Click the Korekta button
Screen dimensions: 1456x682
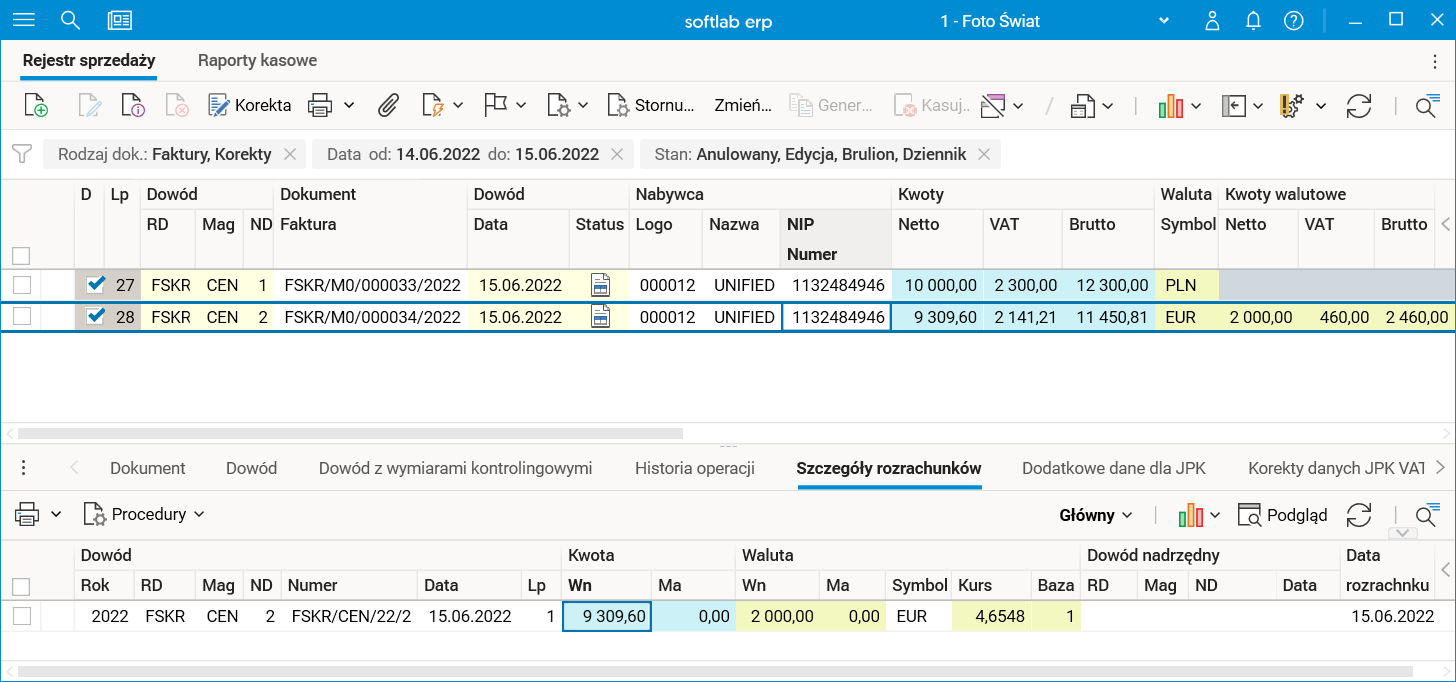250,105
